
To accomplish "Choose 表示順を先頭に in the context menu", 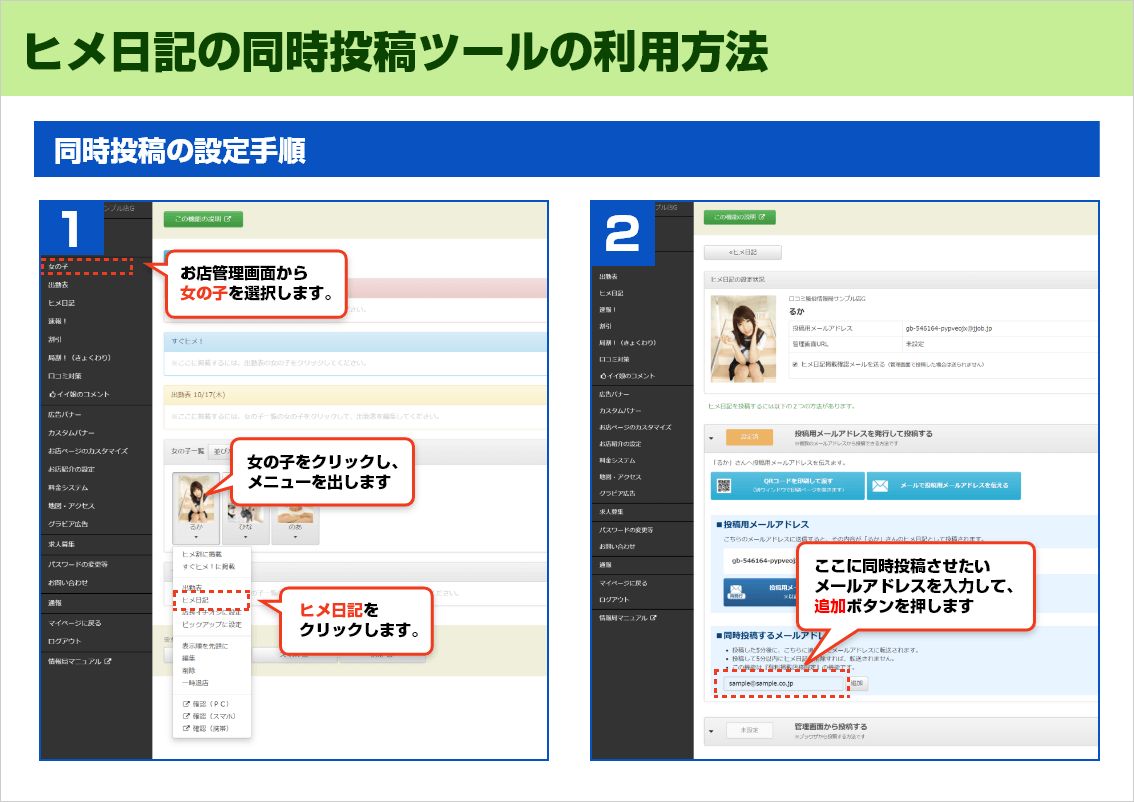I will point(205,645).
